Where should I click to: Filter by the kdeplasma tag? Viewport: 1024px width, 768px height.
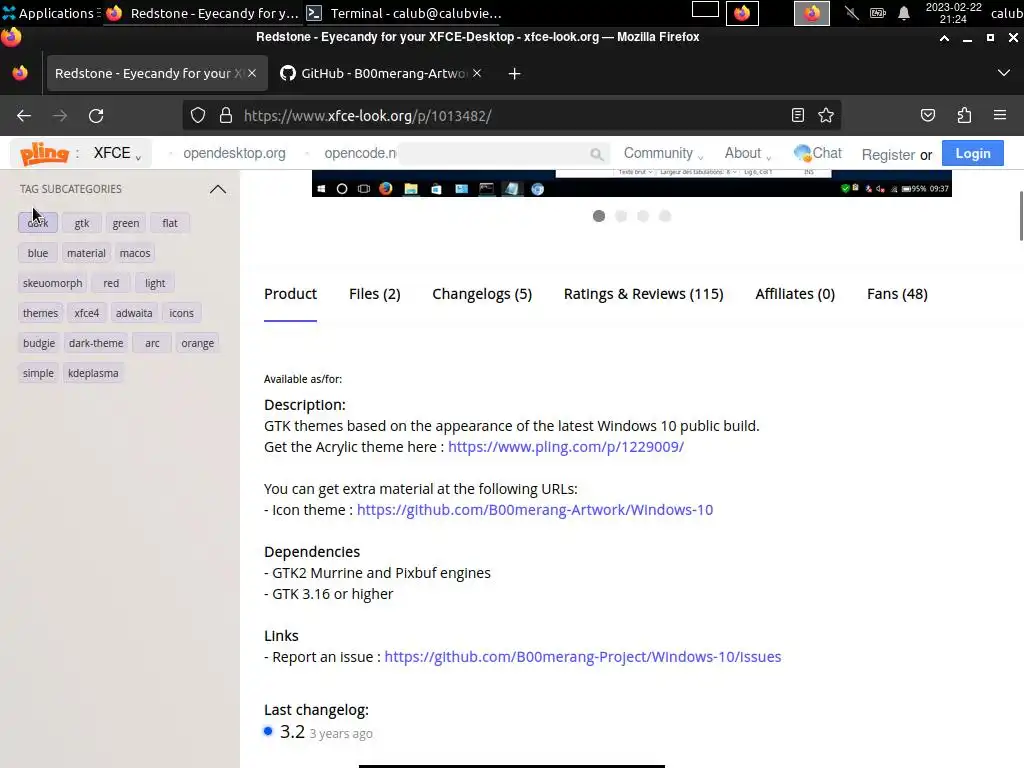pos(93,374)
